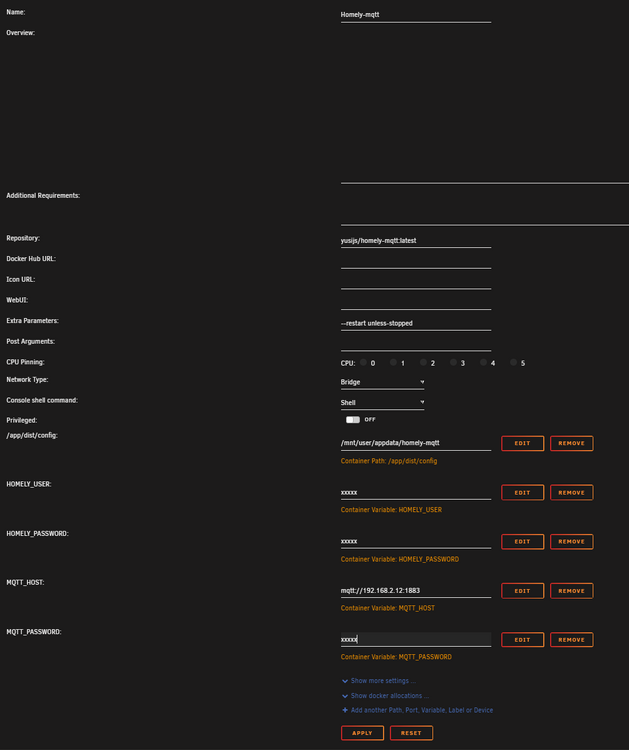Remove the /app/dist/config path

coord(571,443)
